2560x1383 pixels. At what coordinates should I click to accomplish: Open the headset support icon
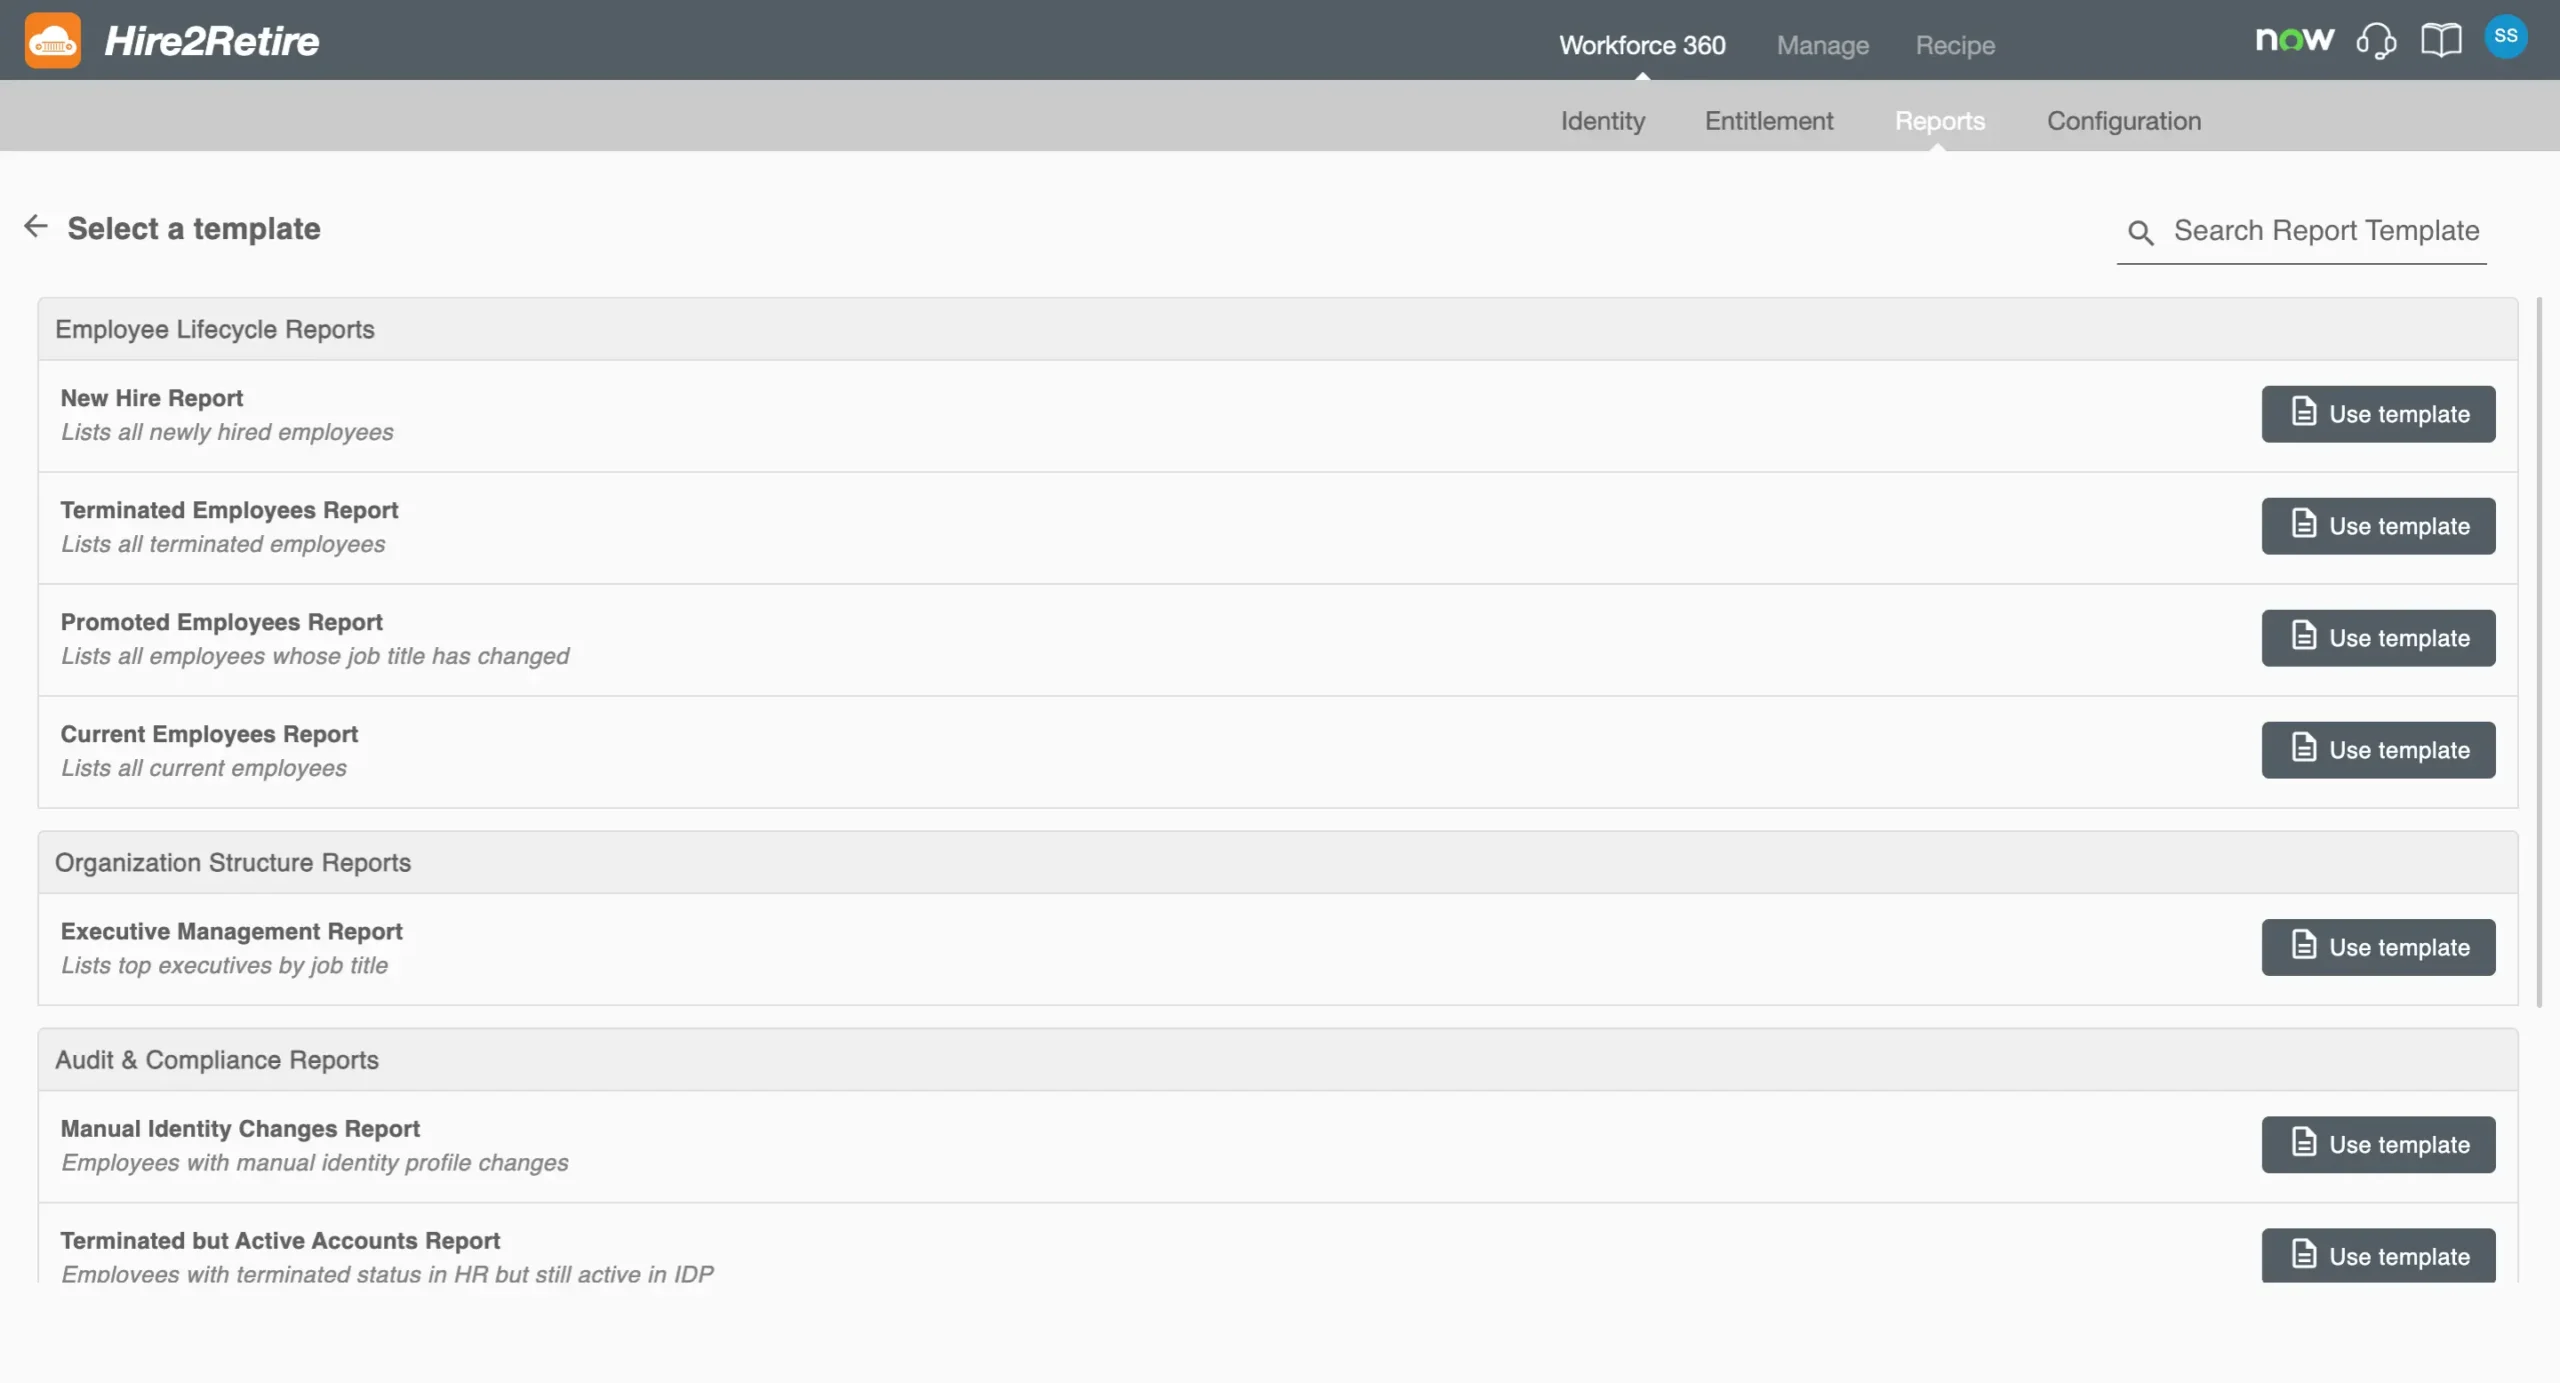coord(2376,41)
